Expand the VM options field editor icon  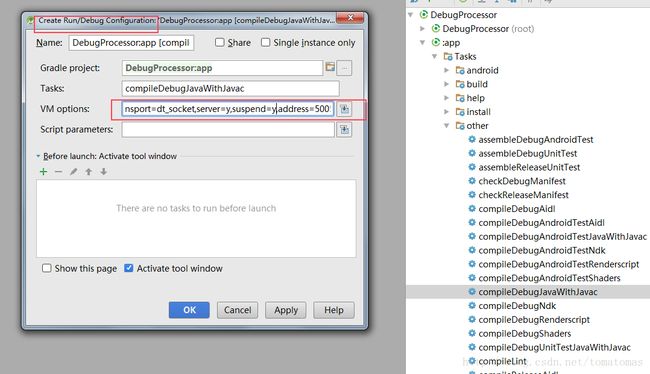344,109
